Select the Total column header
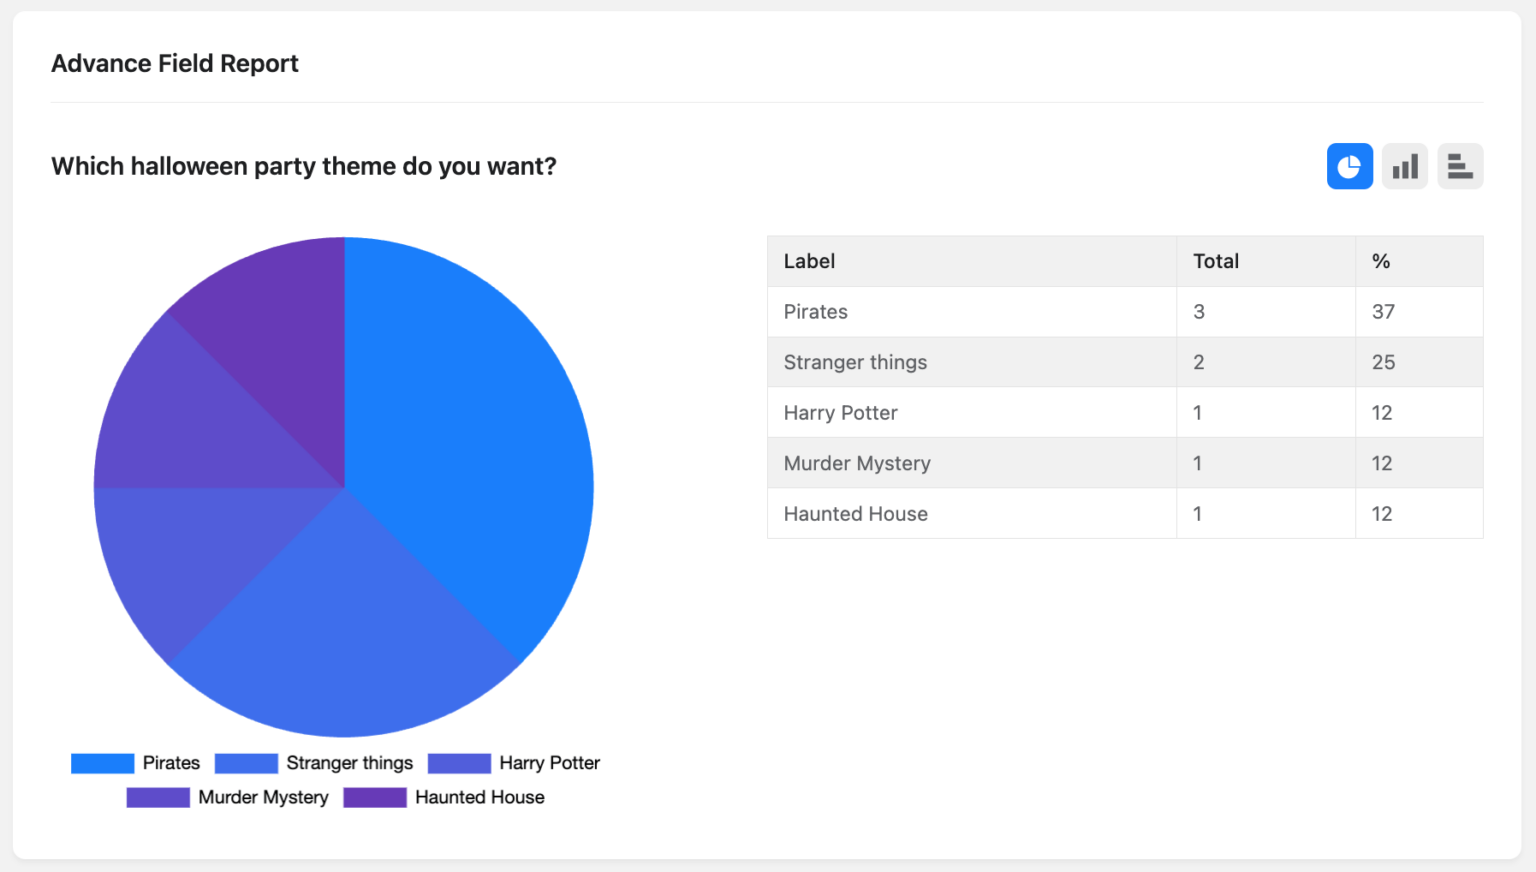The width and height of the screenshot is (1536, 872). pyautogui.click(x=1215, y=261)
